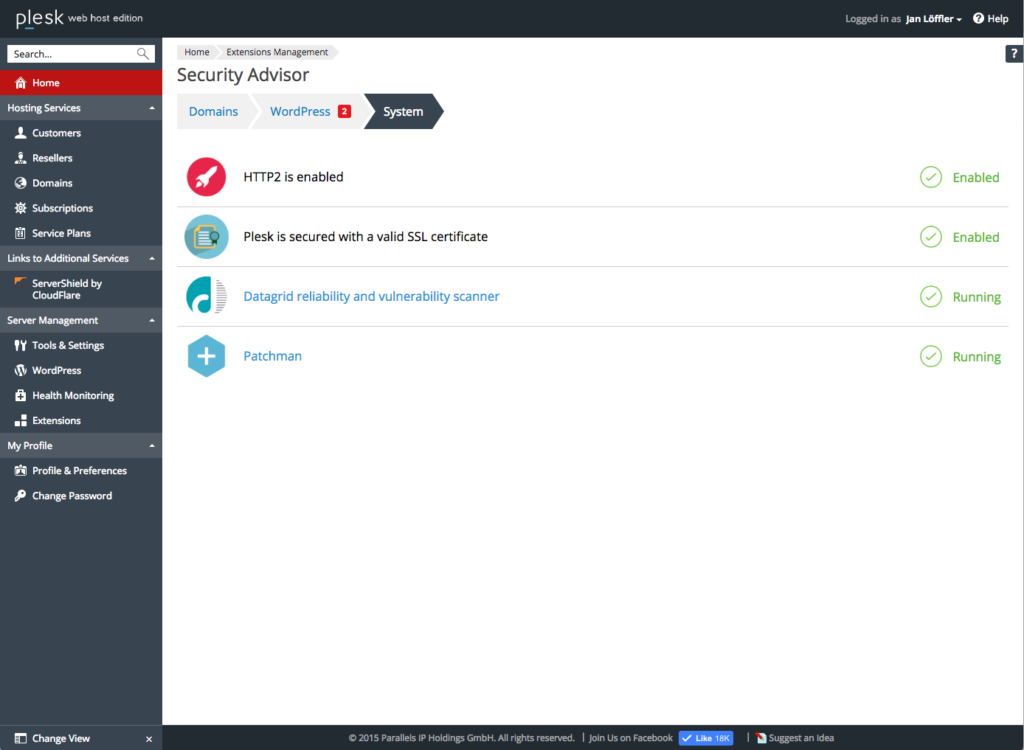Close the Change View sidebar bar
Image resolution: width=1024 pixels, height=750 pixels.
click(x=149, y=739)
